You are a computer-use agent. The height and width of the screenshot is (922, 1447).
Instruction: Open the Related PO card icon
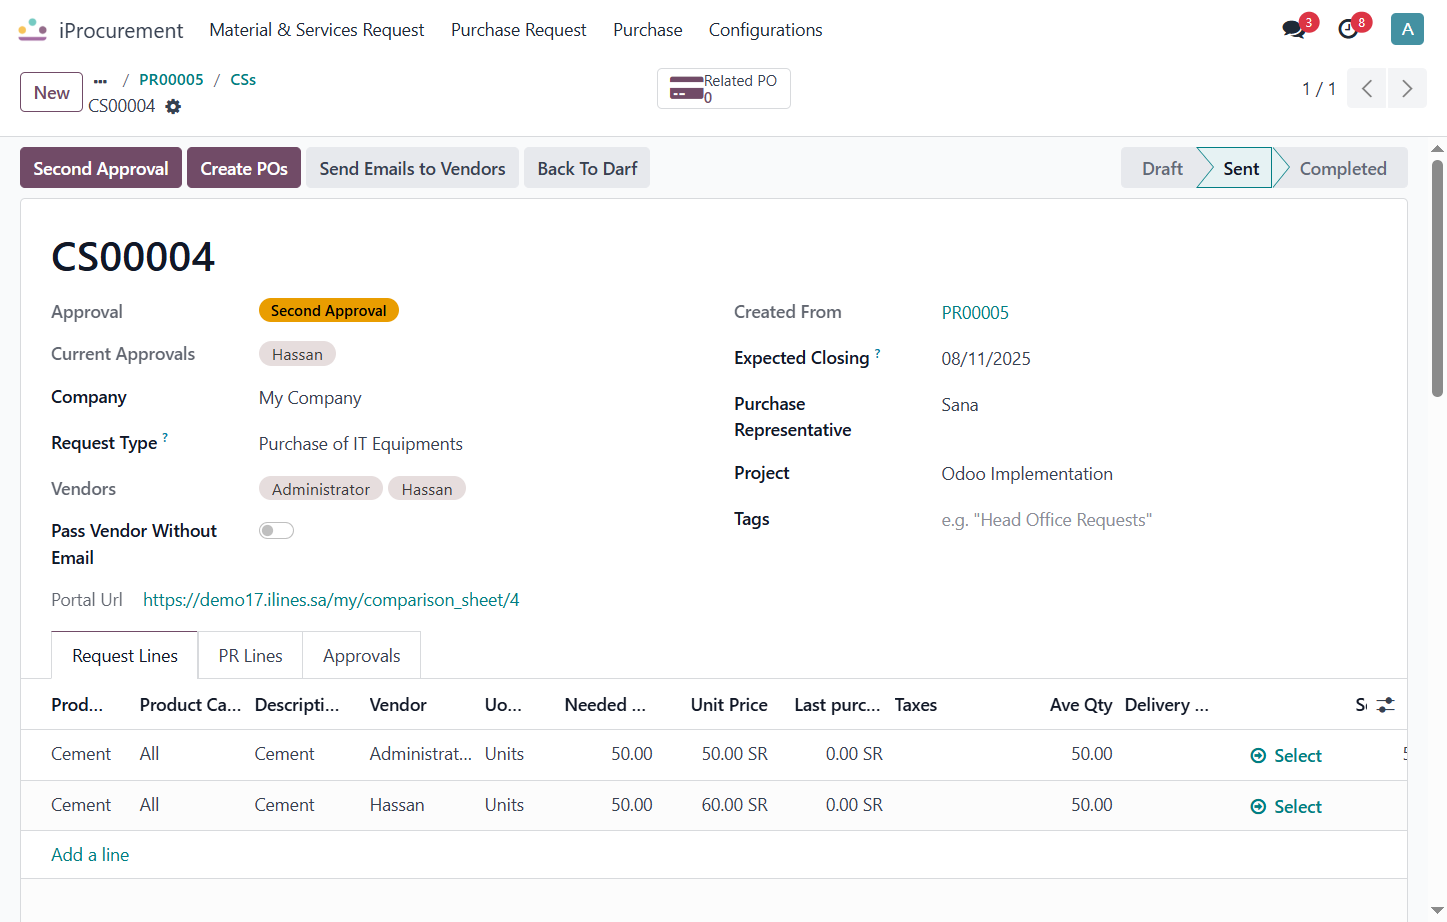(686, 88)
